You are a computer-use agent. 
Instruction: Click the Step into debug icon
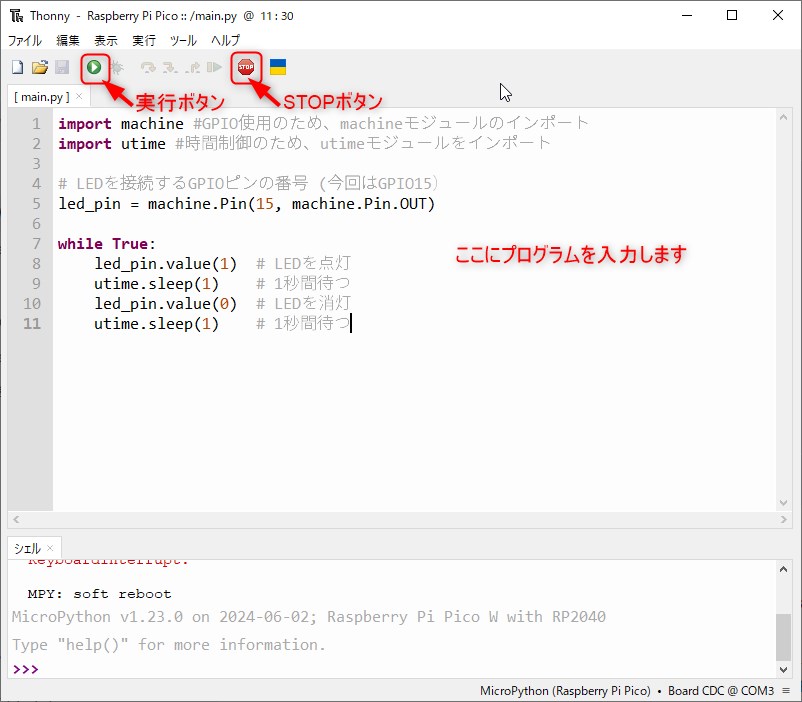coord(170,67)
